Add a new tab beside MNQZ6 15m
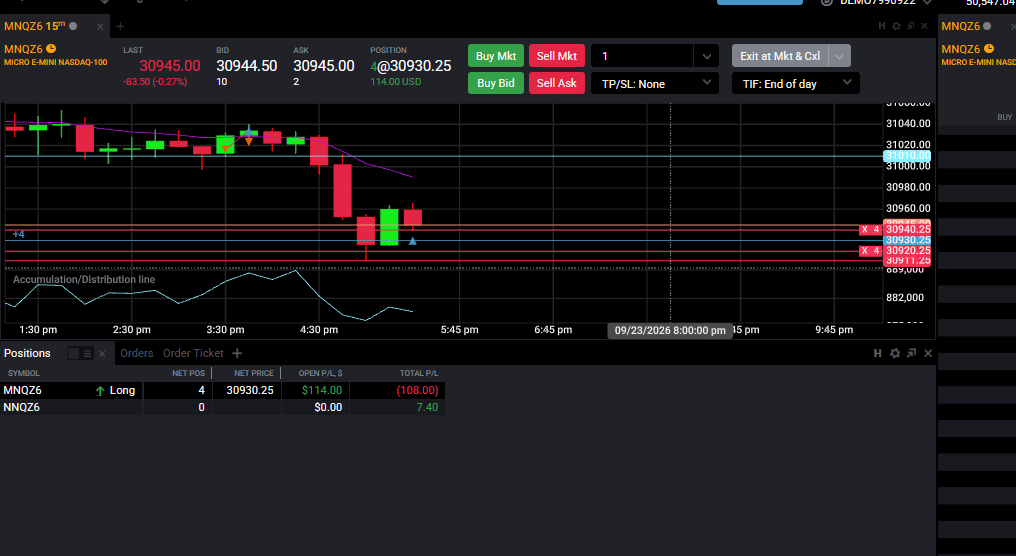This screenshot has height=556, width=1016. coord(120,27)
